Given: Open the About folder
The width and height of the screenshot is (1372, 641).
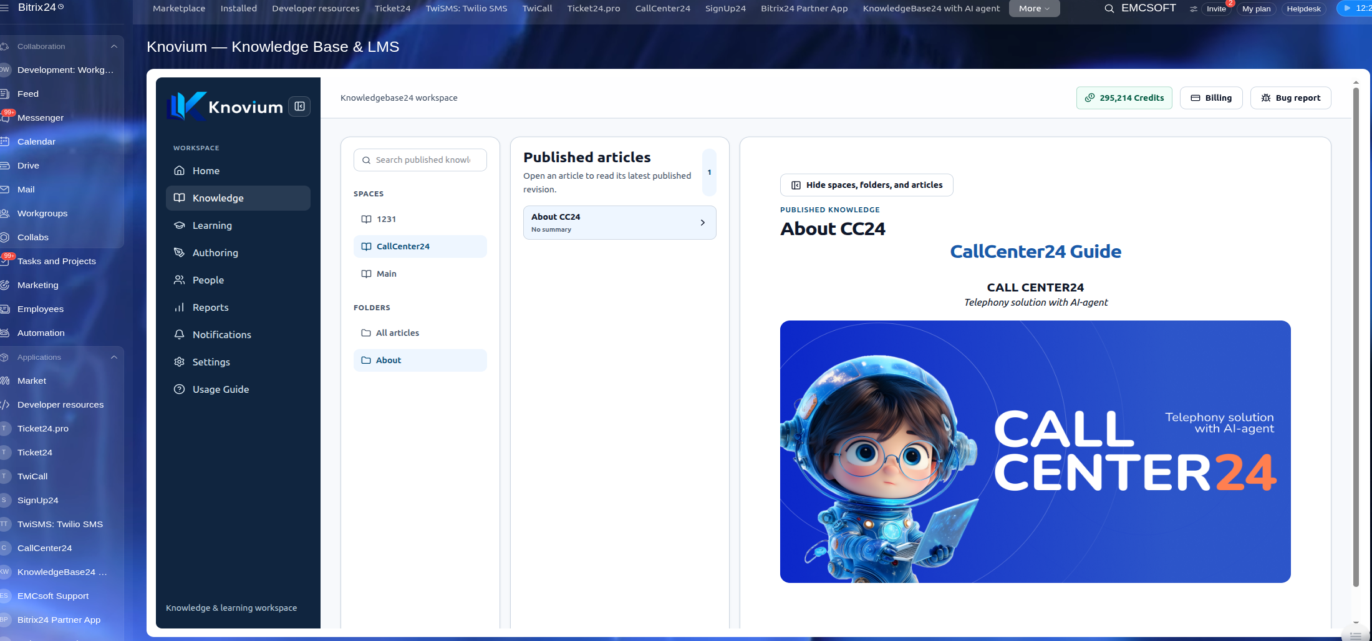Looking at the screenshot, I should coord(420,360).
